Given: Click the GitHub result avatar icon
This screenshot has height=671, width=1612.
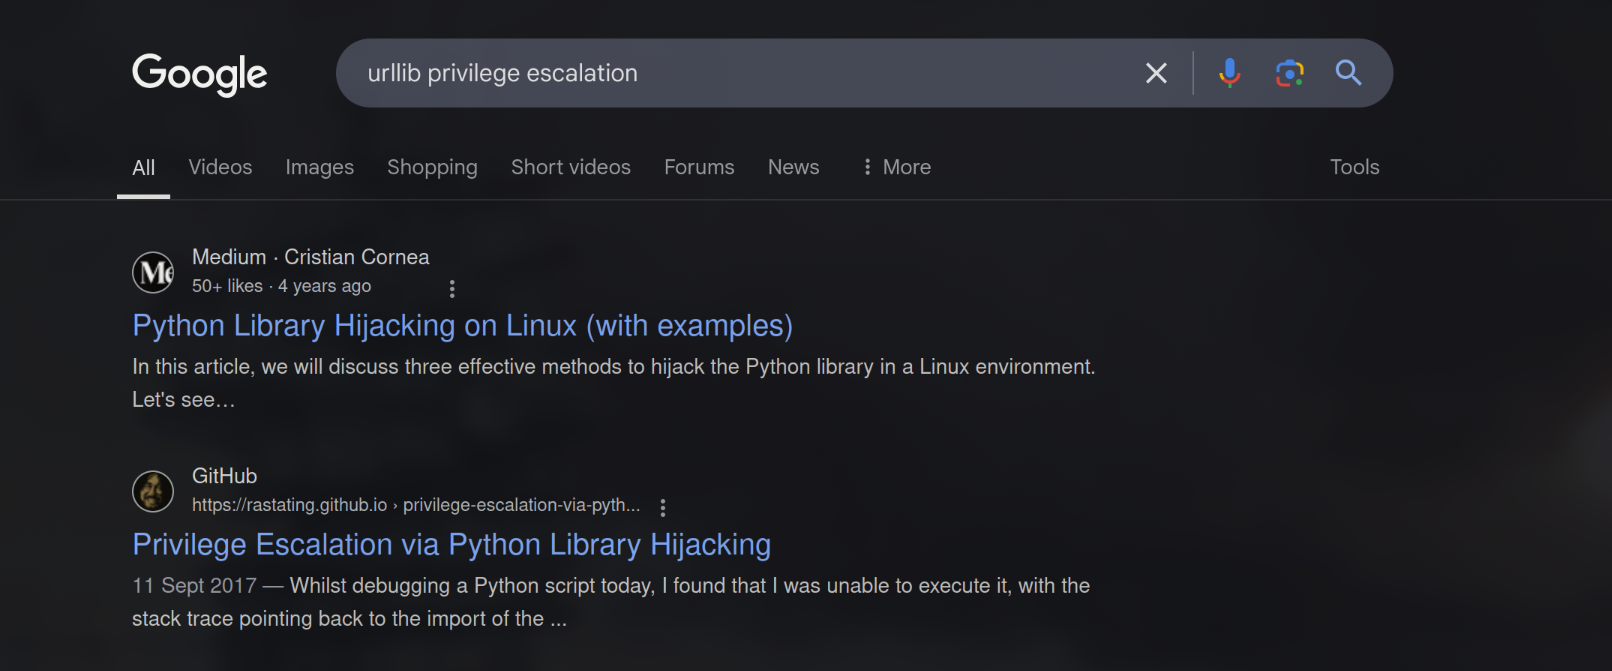Looking at the screenshot, I should click(153, 491).
